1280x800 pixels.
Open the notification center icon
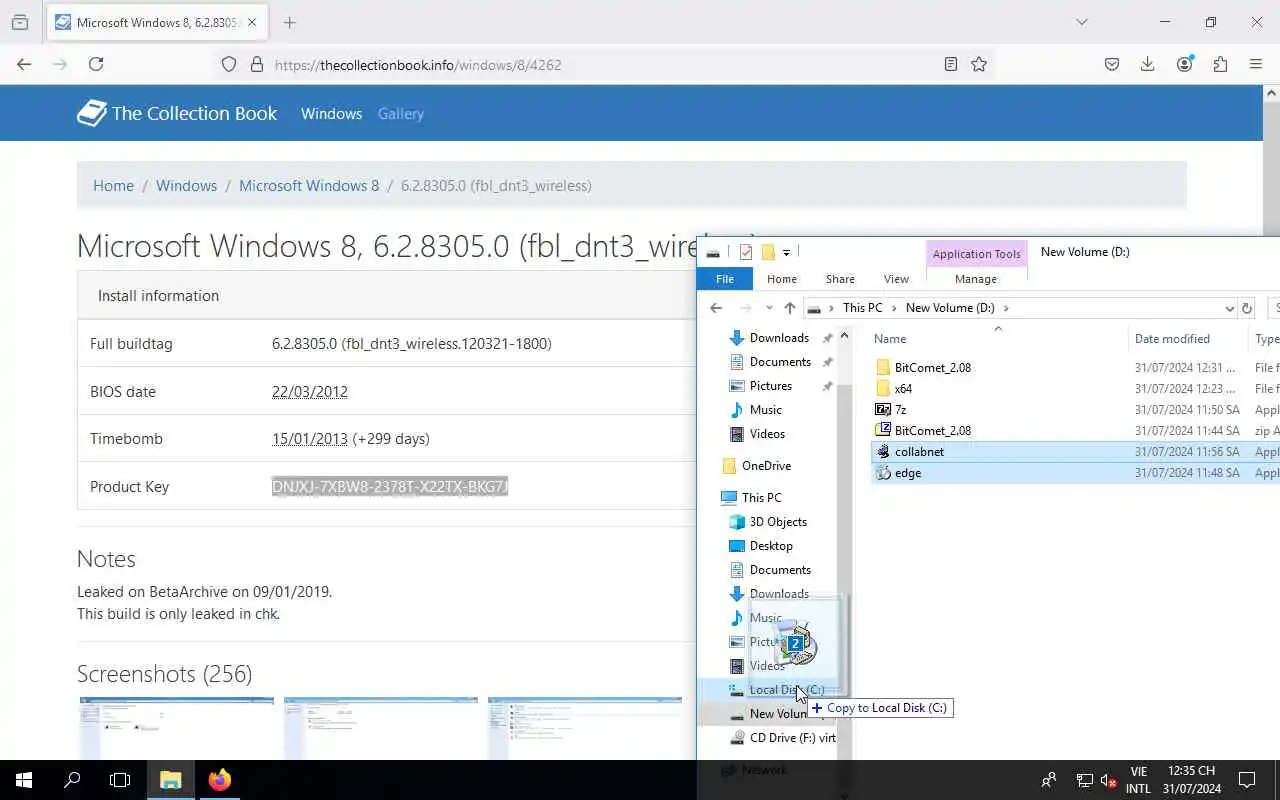click(x=1247, y=780)
